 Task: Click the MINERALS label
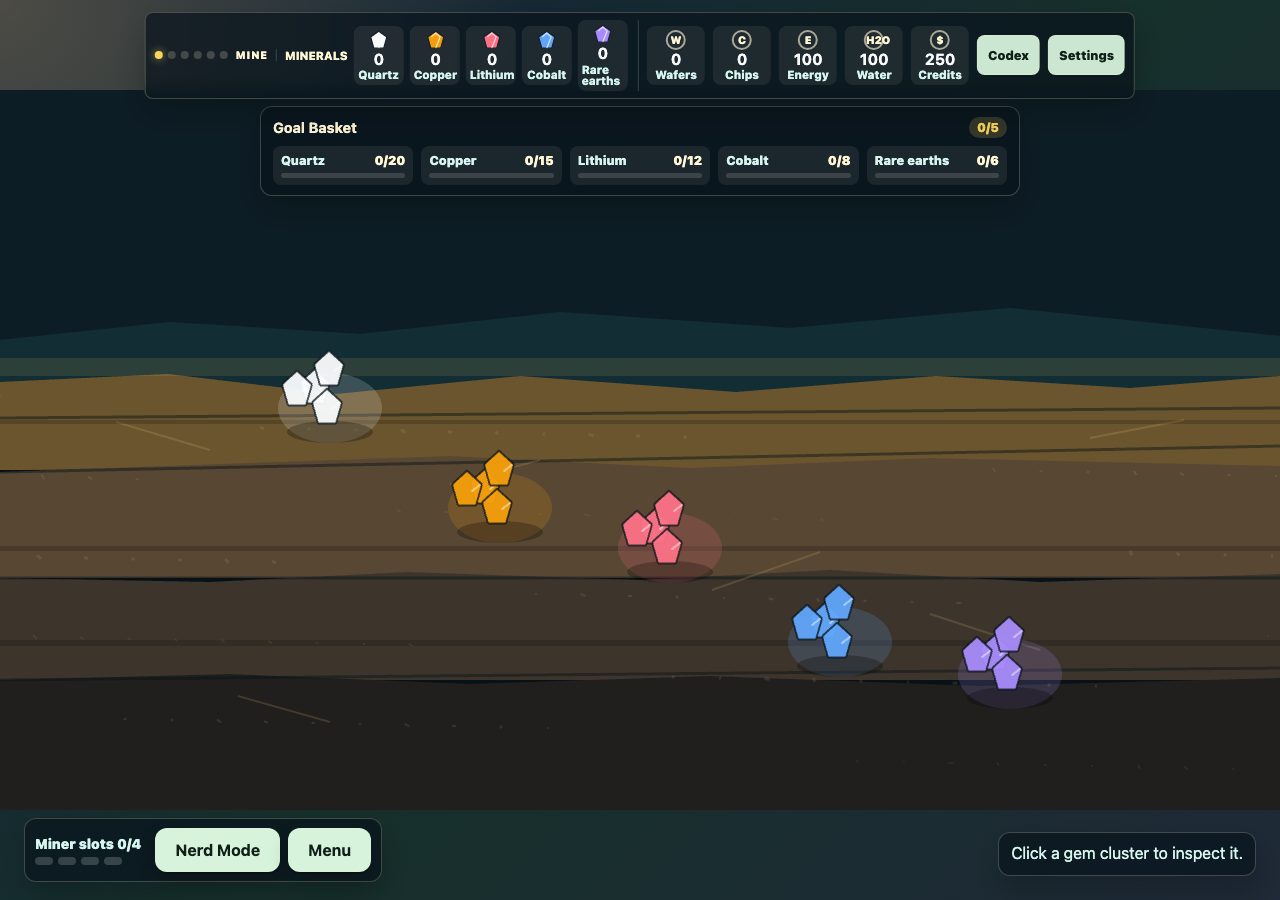click(316, 56)
